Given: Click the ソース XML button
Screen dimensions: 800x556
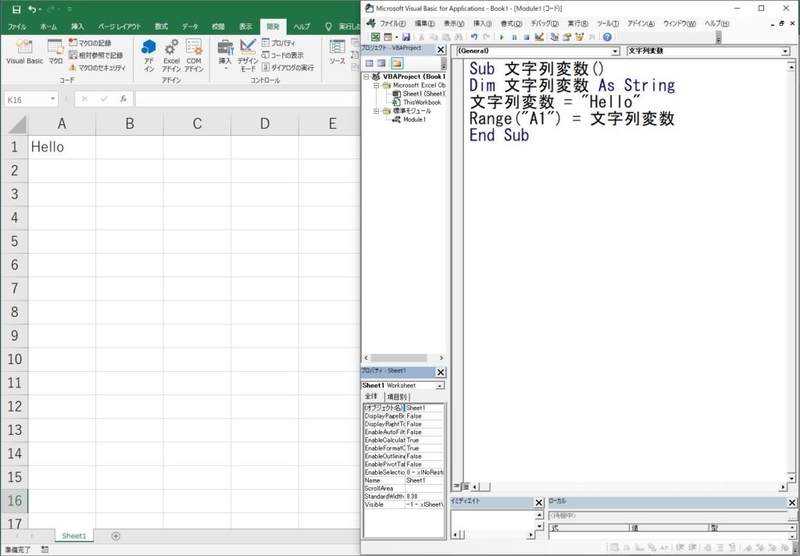Looking at the screenshot, I should pyautogui.click(x=337, y=52).
